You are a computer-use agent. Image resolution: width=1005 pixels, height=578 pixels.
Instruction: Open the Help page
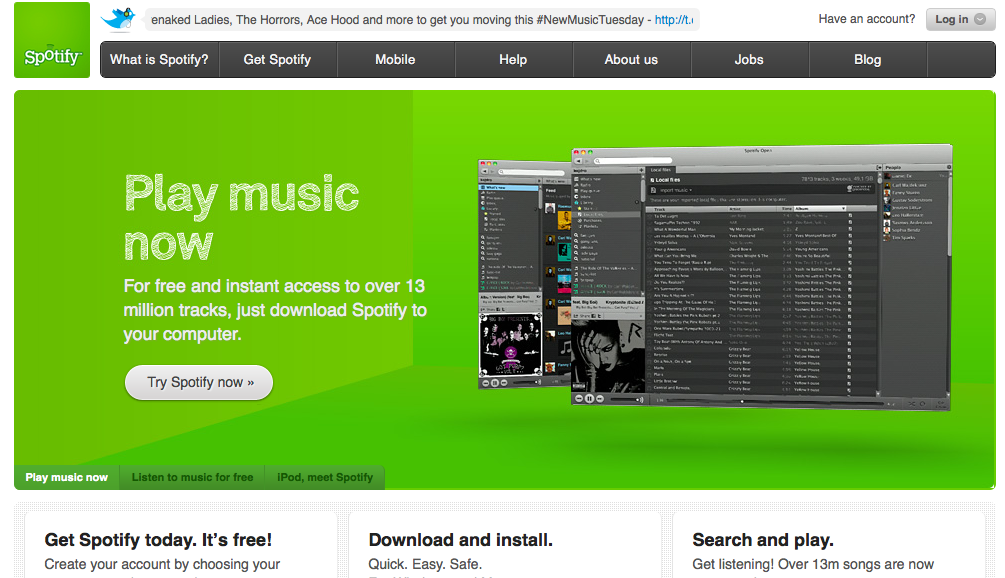[x=513, y=60]
